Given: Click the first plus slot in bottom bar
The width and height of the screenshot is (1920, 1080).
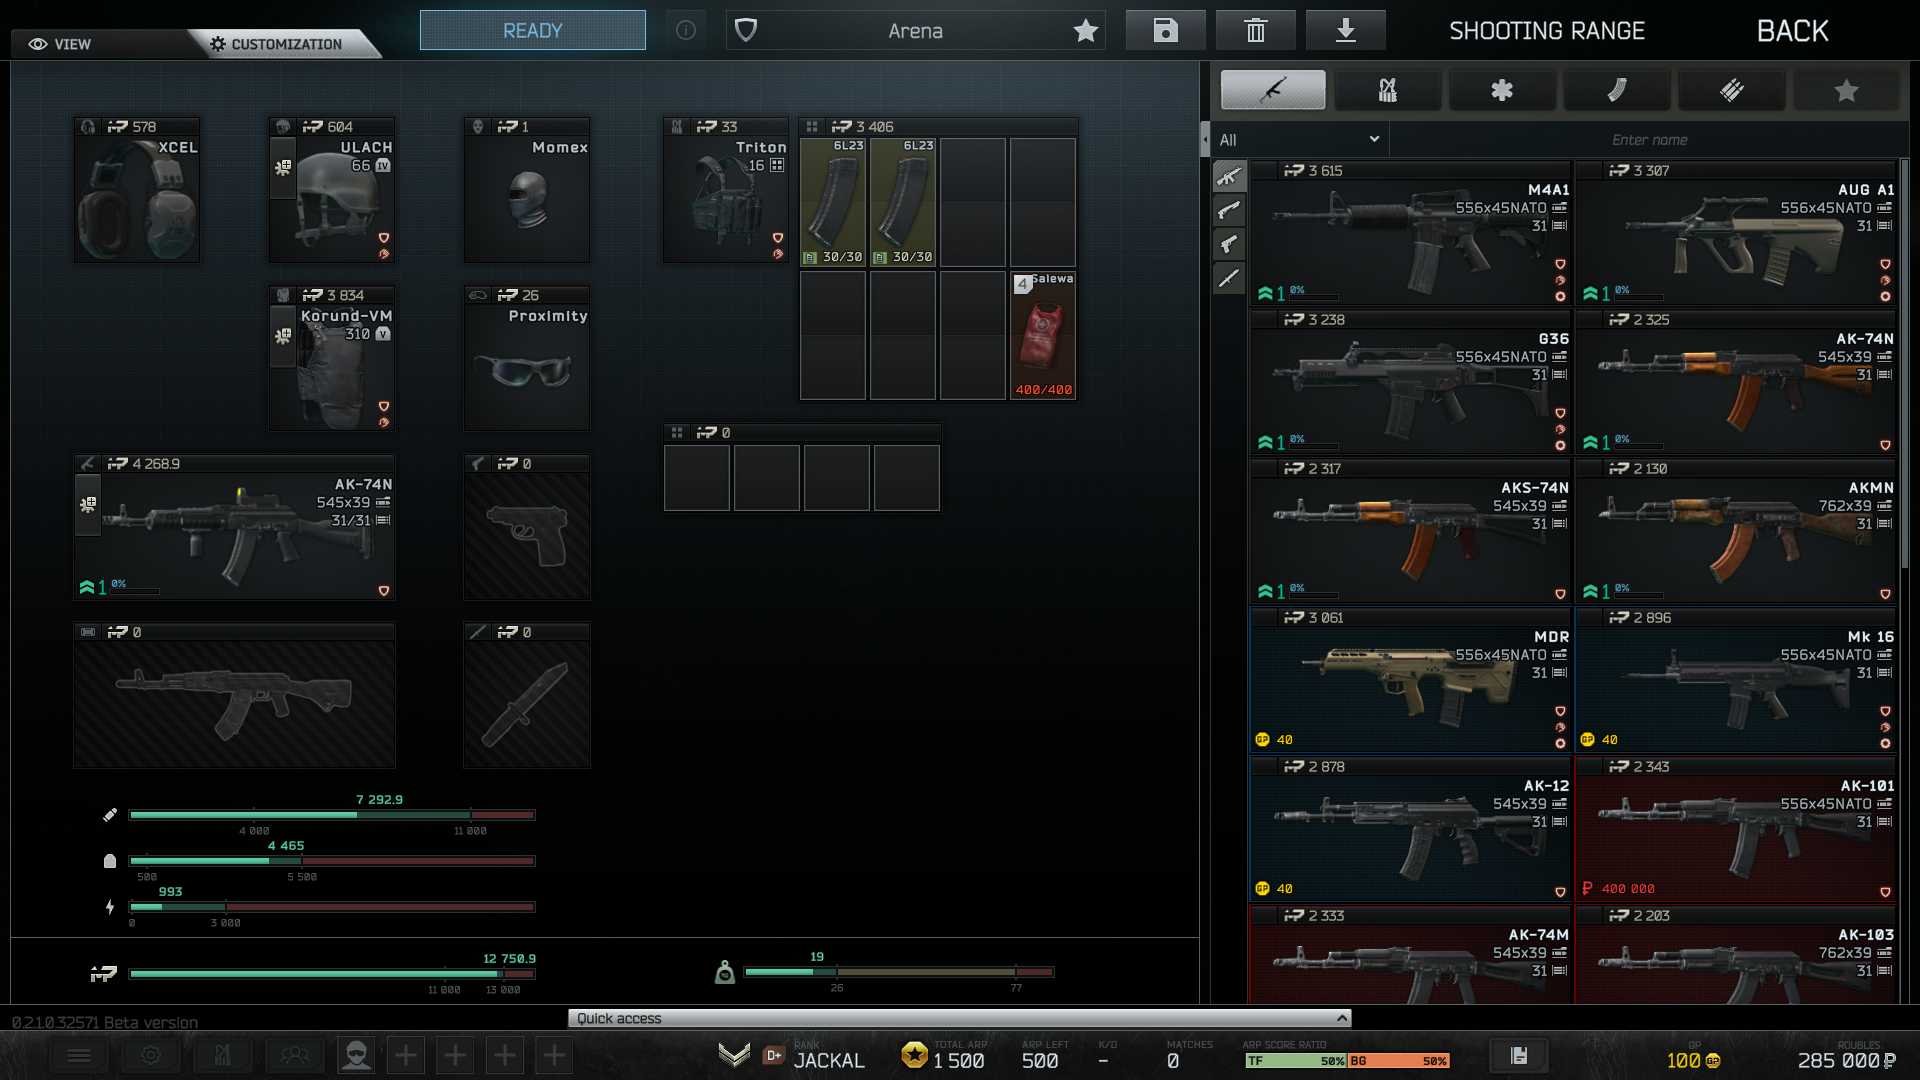Looking at the screenshot, I should click(406, 1055).
